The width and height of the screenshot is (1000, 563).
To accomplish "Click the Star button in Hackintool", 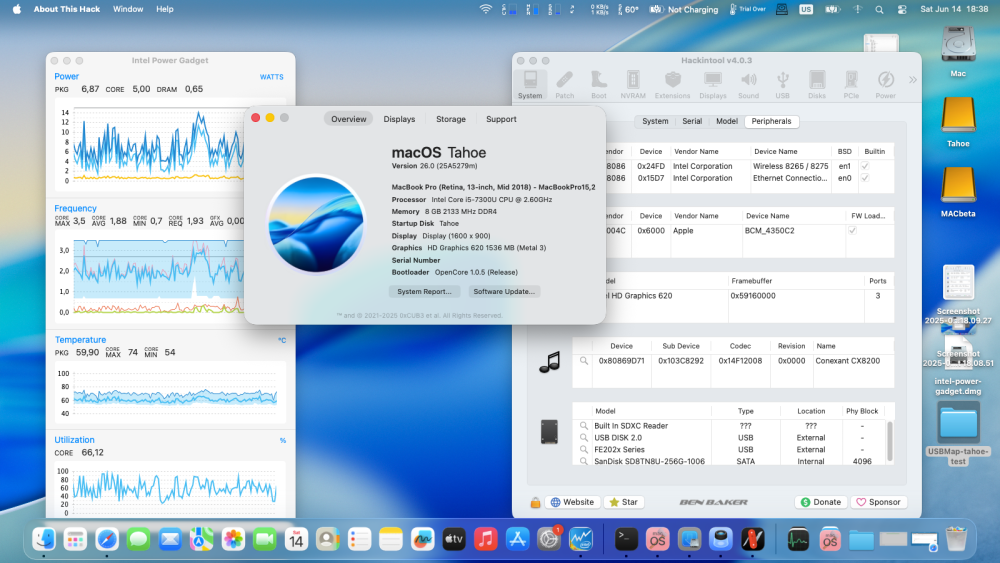I will [624, 502].
